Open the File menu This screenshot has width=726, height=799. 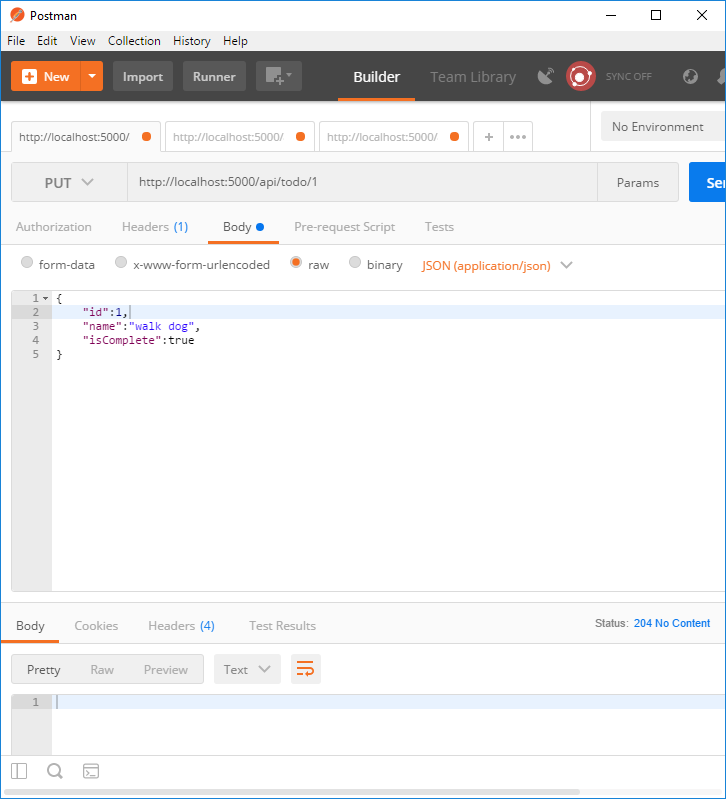pos(16,41)
